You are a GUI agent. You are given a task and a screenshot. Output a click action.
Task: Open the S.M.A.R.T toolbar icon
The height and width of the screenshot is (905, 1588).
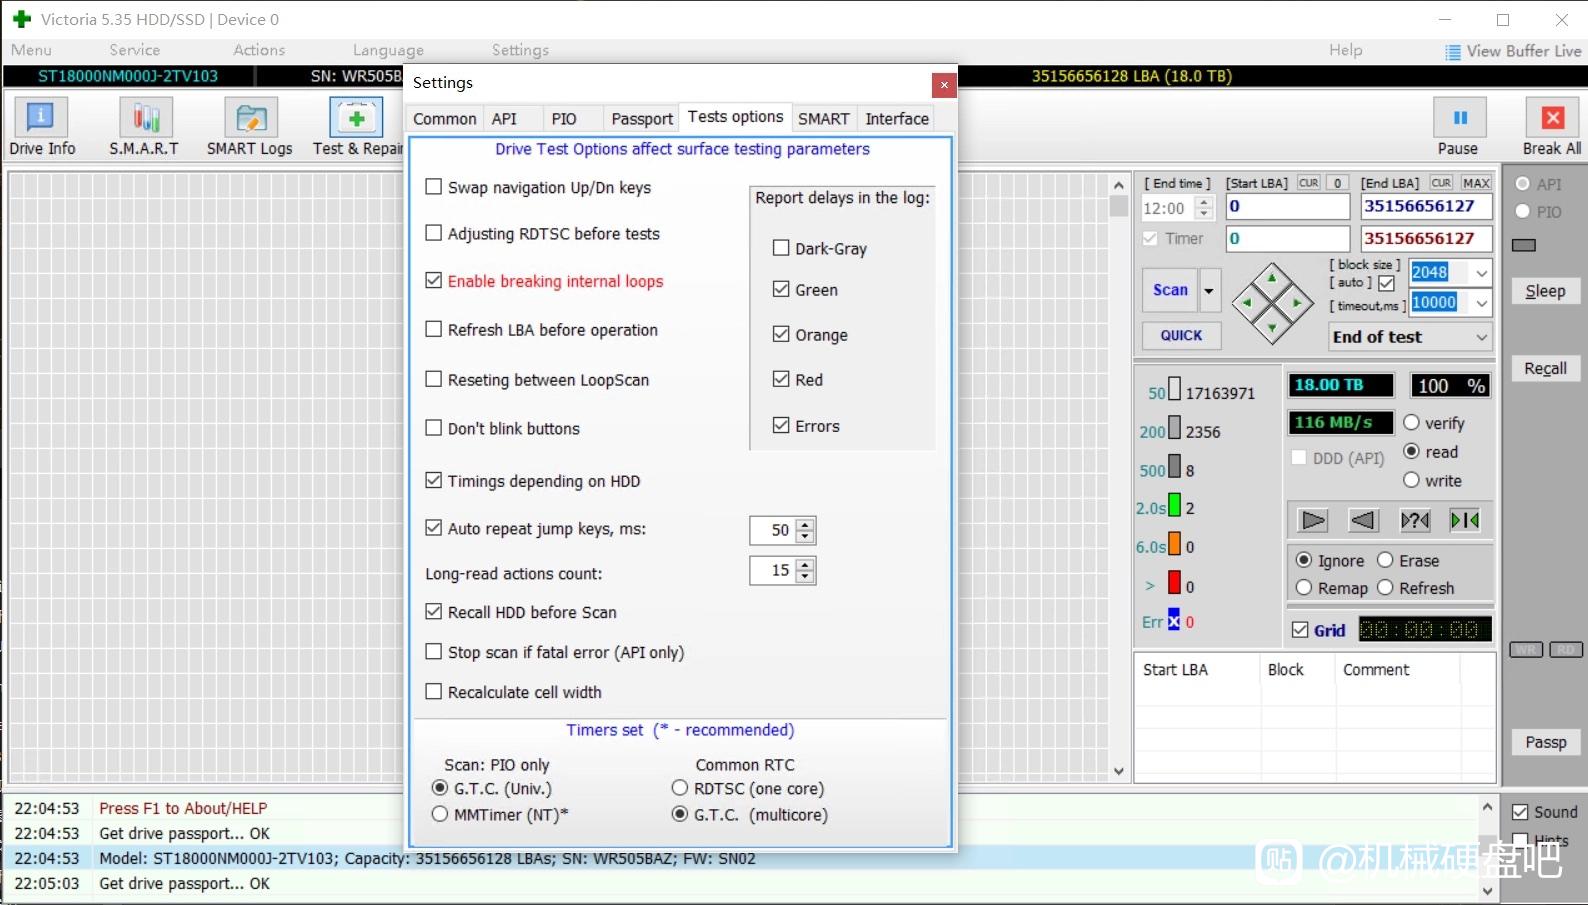pos(145,118)
